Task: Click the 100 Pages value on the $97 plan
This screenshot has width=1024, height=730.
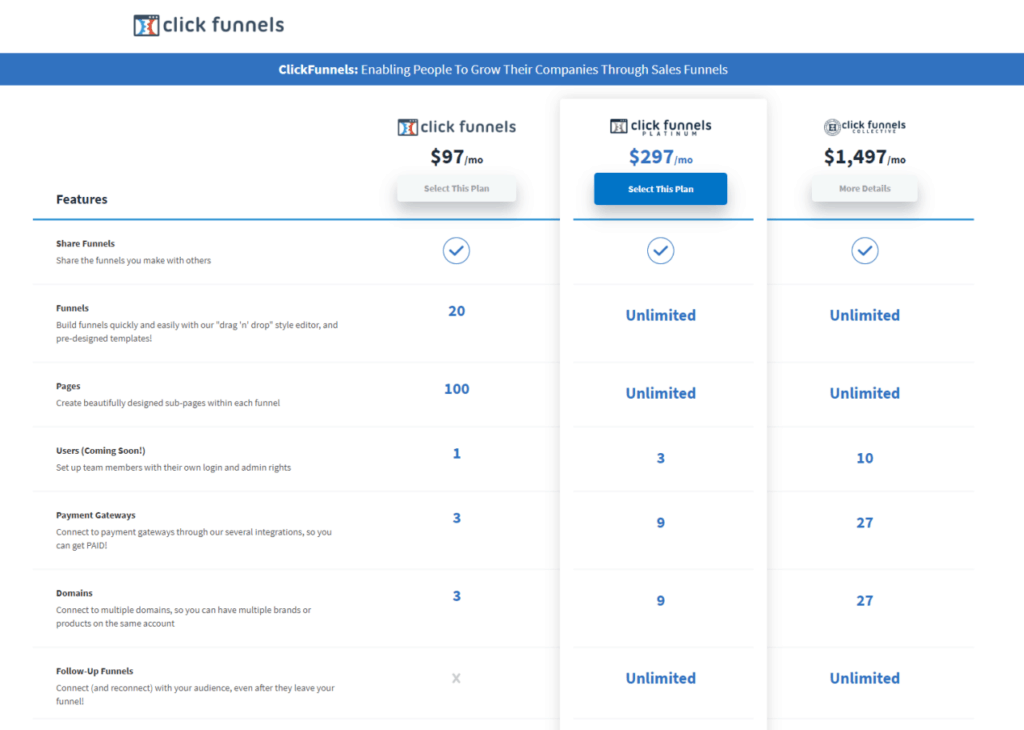Action: point(456,389)
